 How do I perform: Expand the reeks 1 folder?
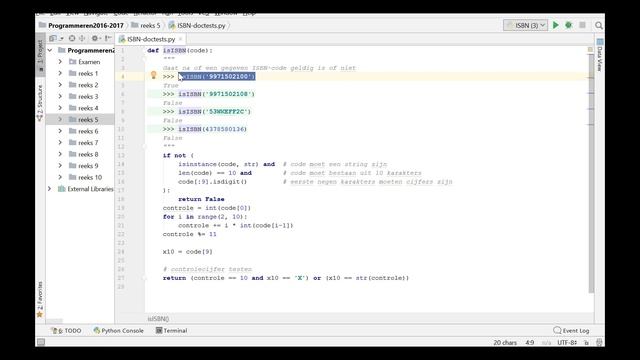pyautogui.click(x=60, y=73)
